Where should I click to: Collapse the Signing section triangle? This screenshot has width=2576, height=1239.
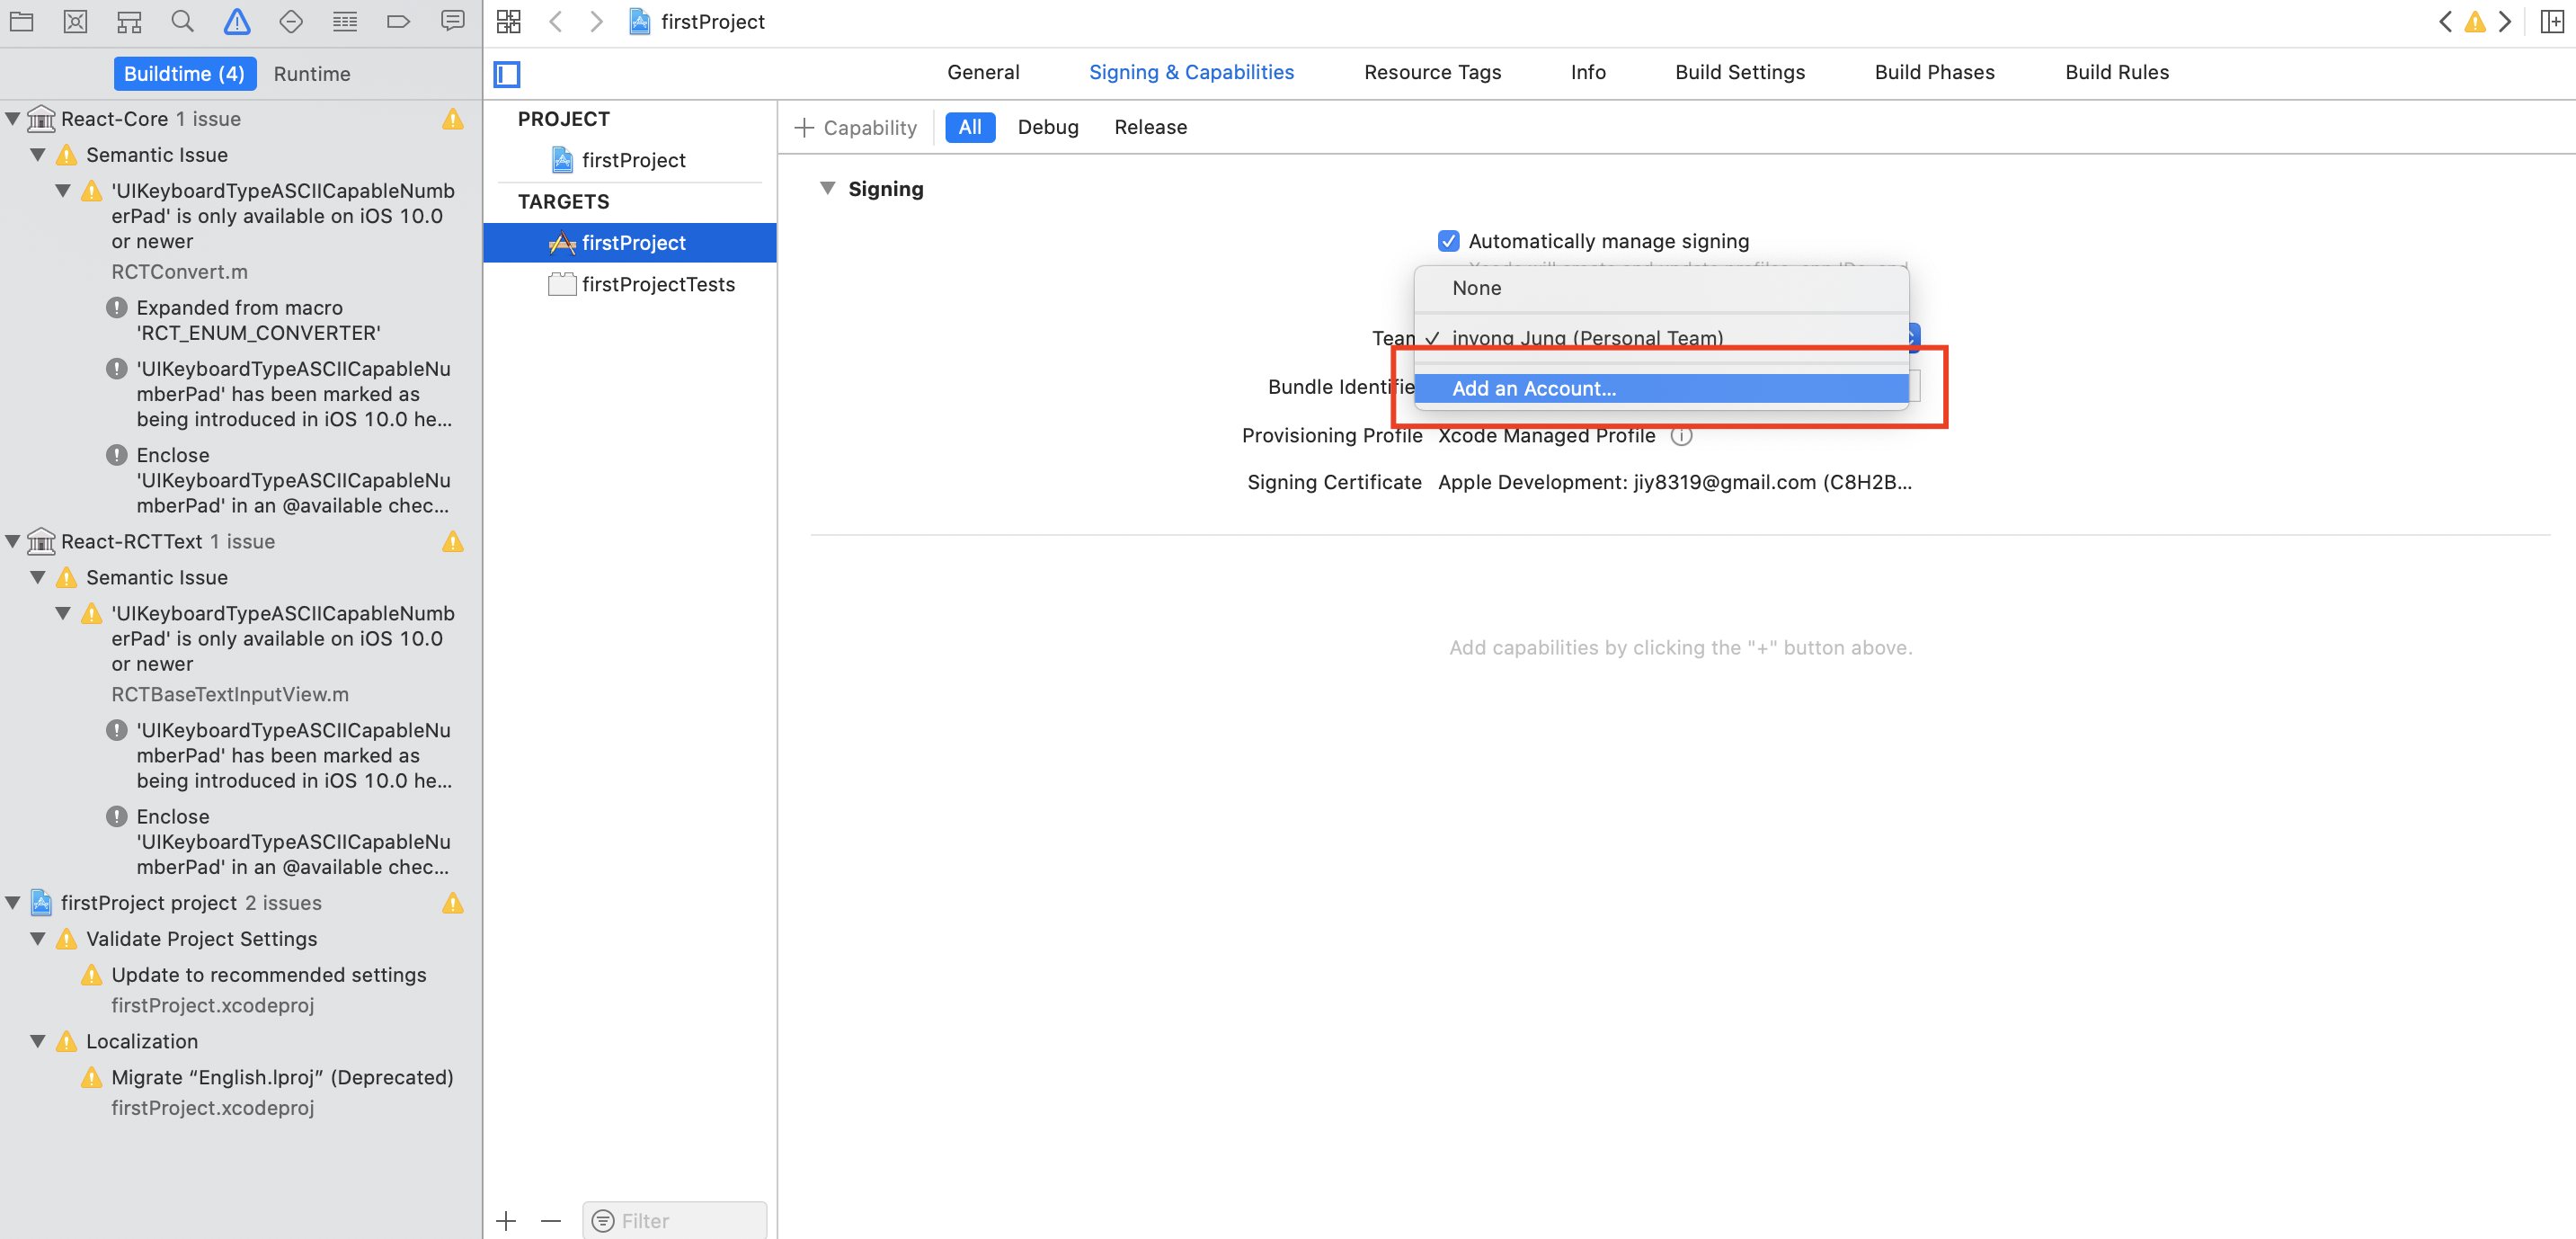(827, 189)
